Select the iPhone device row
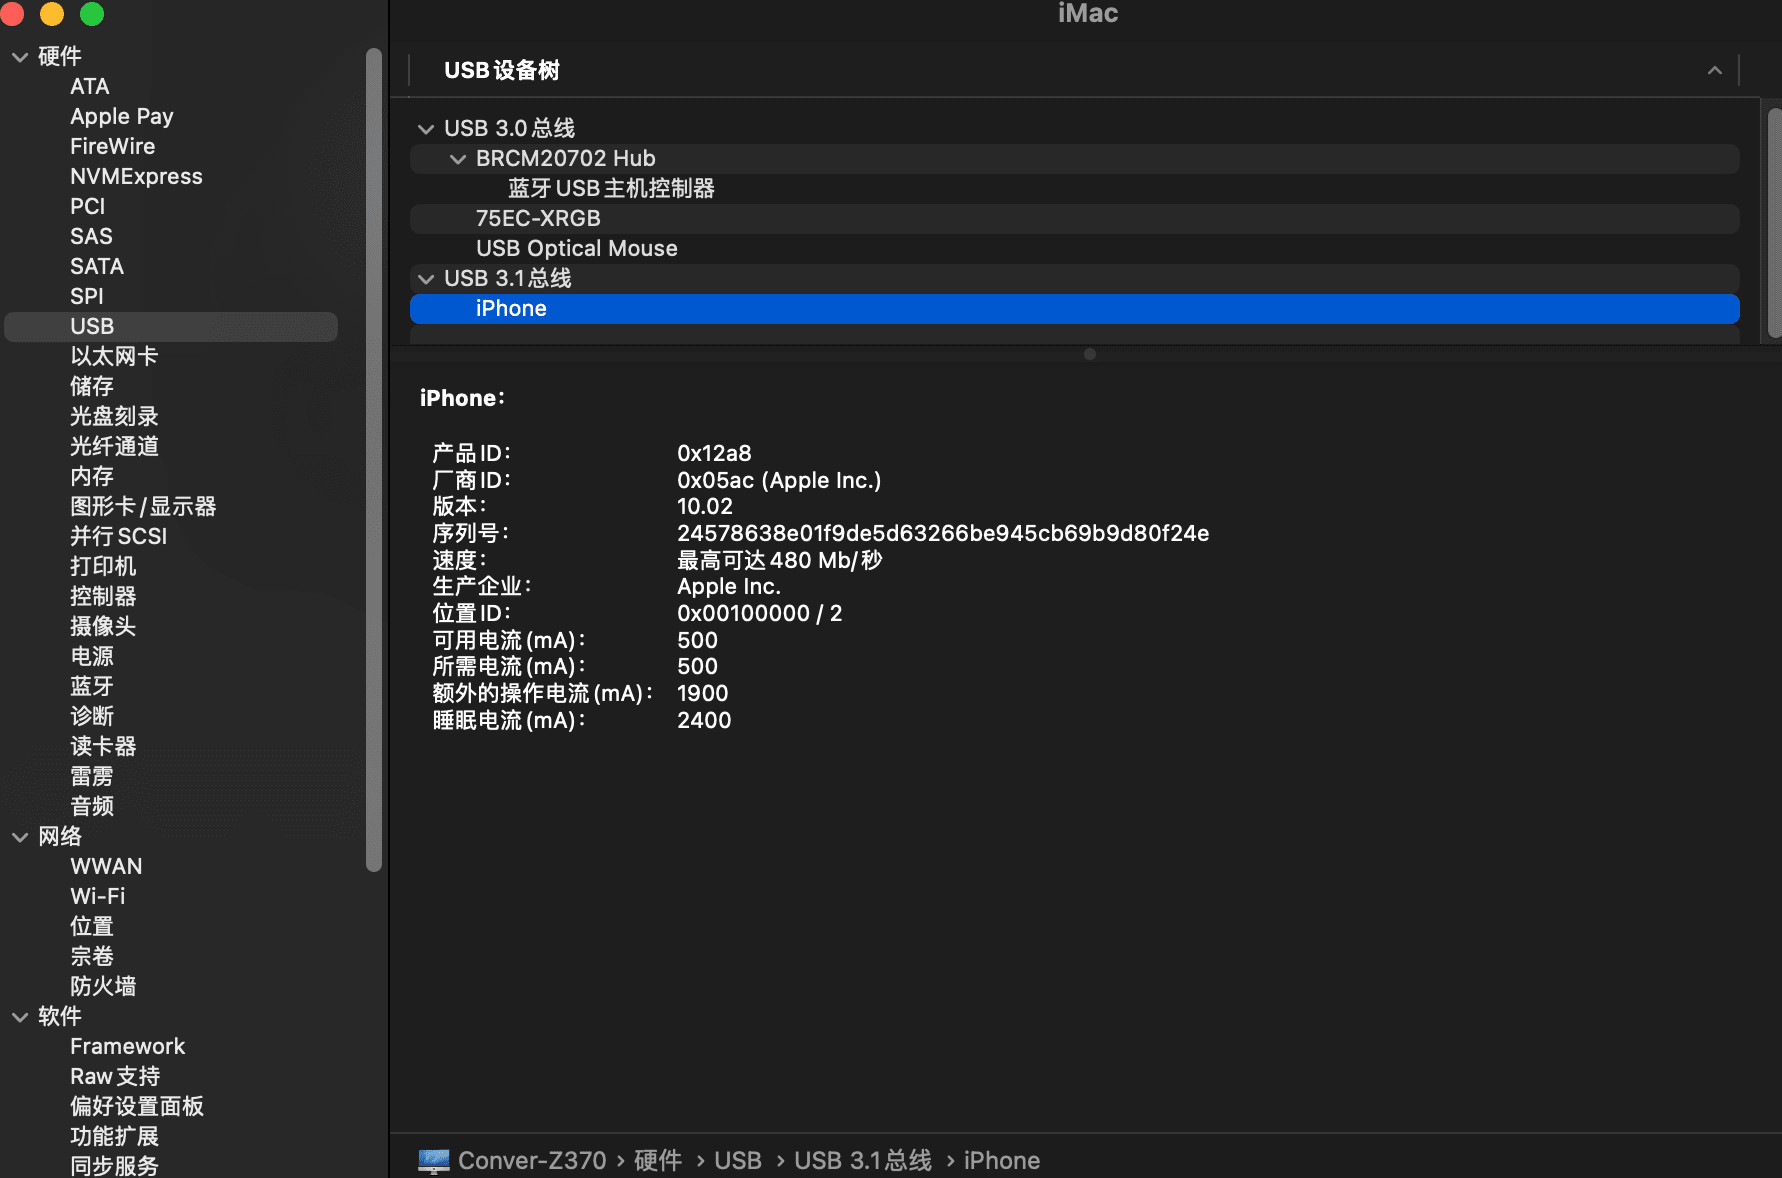The width and height of the screenshot is (1782, 1178). click(x=1074, y=309)
